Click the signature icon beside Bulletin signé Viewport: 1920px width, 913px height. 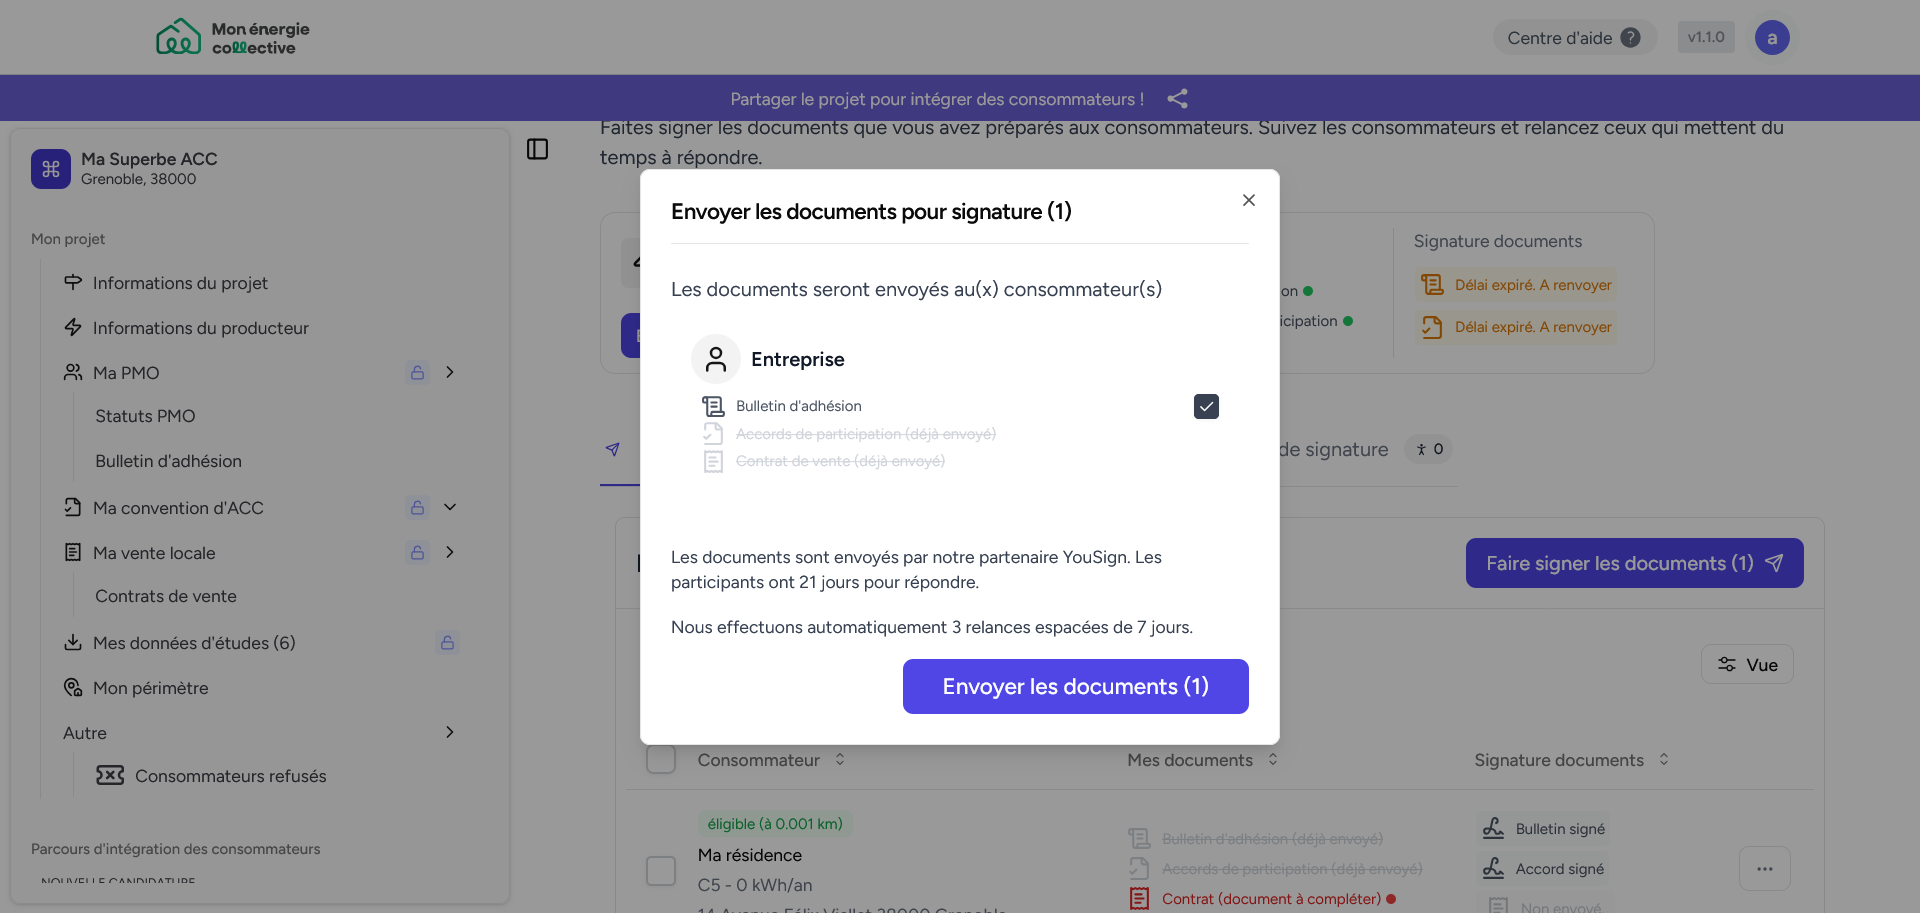pos(1494,828)
